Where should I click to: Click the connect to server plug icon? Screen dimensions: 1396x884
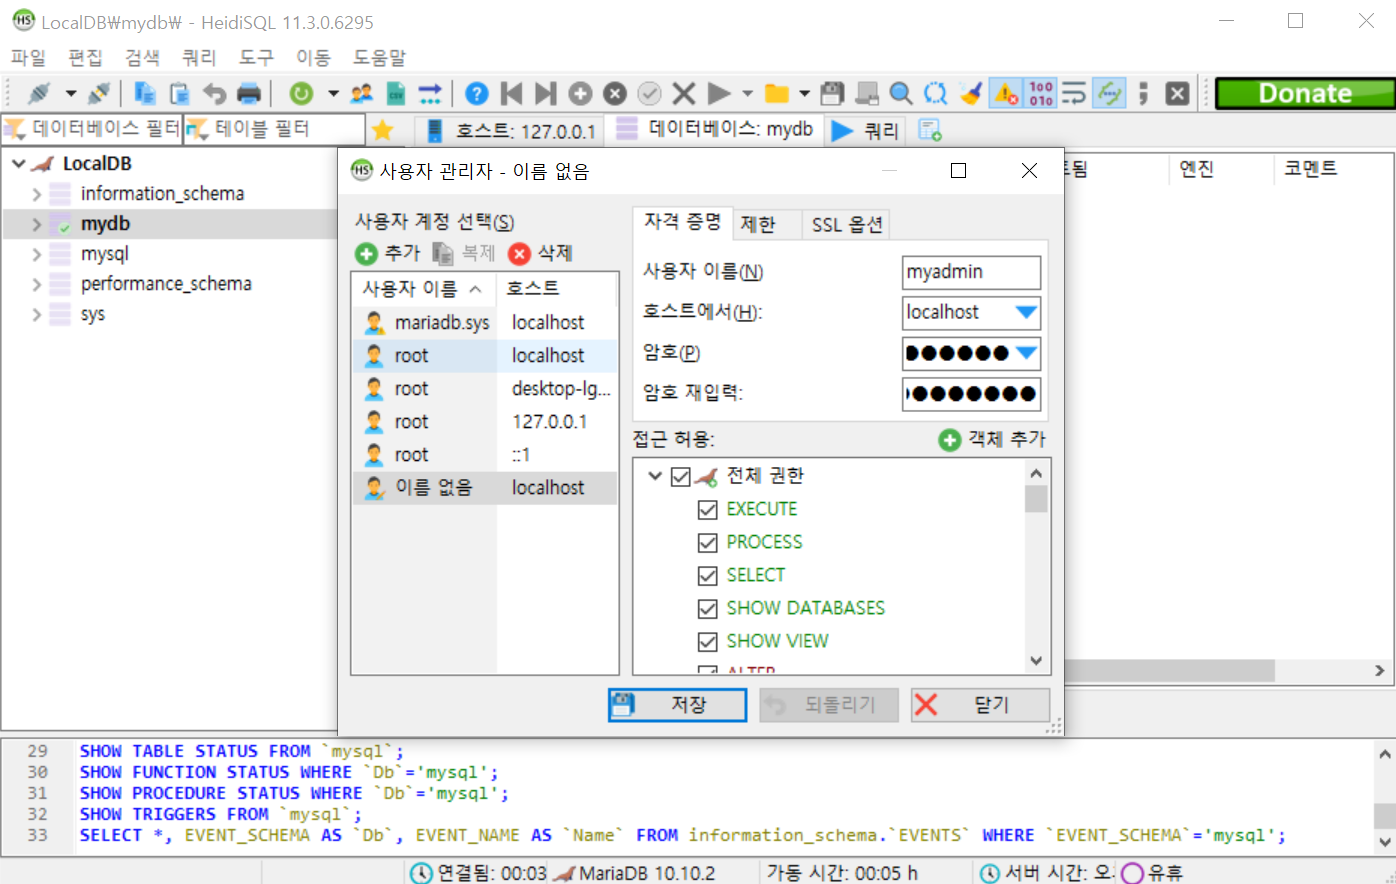pyautogui.click(x=39, y=94)
